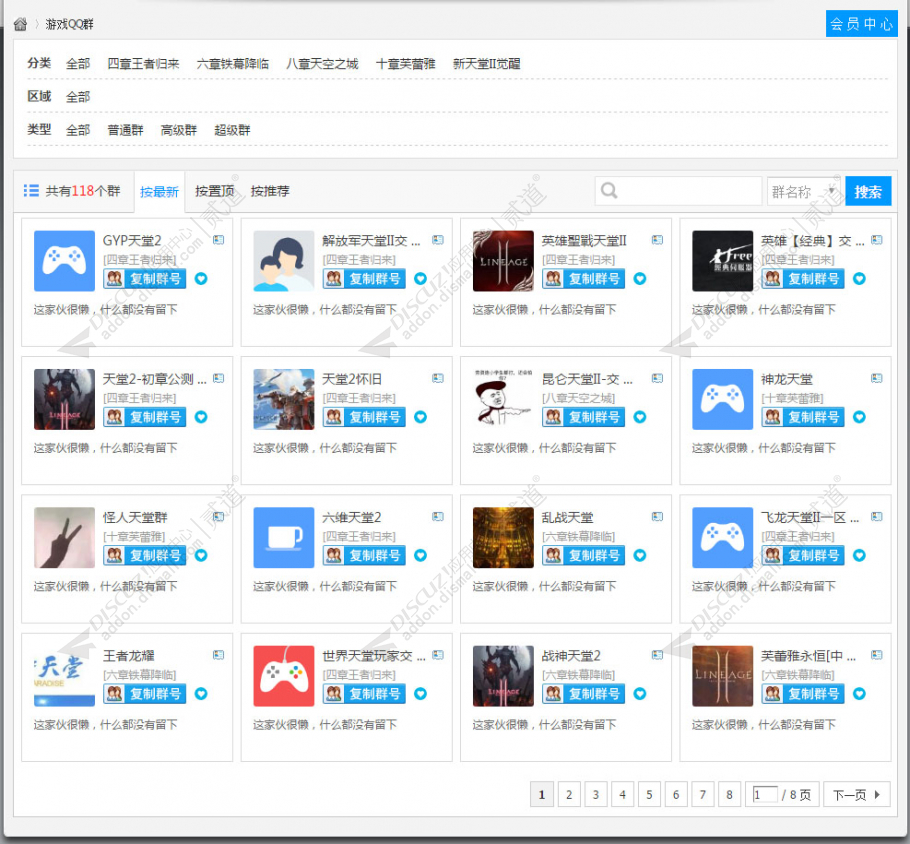Viewport: 910px width, 844px height.
Task: Click the card icon next to 解放军天堂II交
Action: [438, 240]
